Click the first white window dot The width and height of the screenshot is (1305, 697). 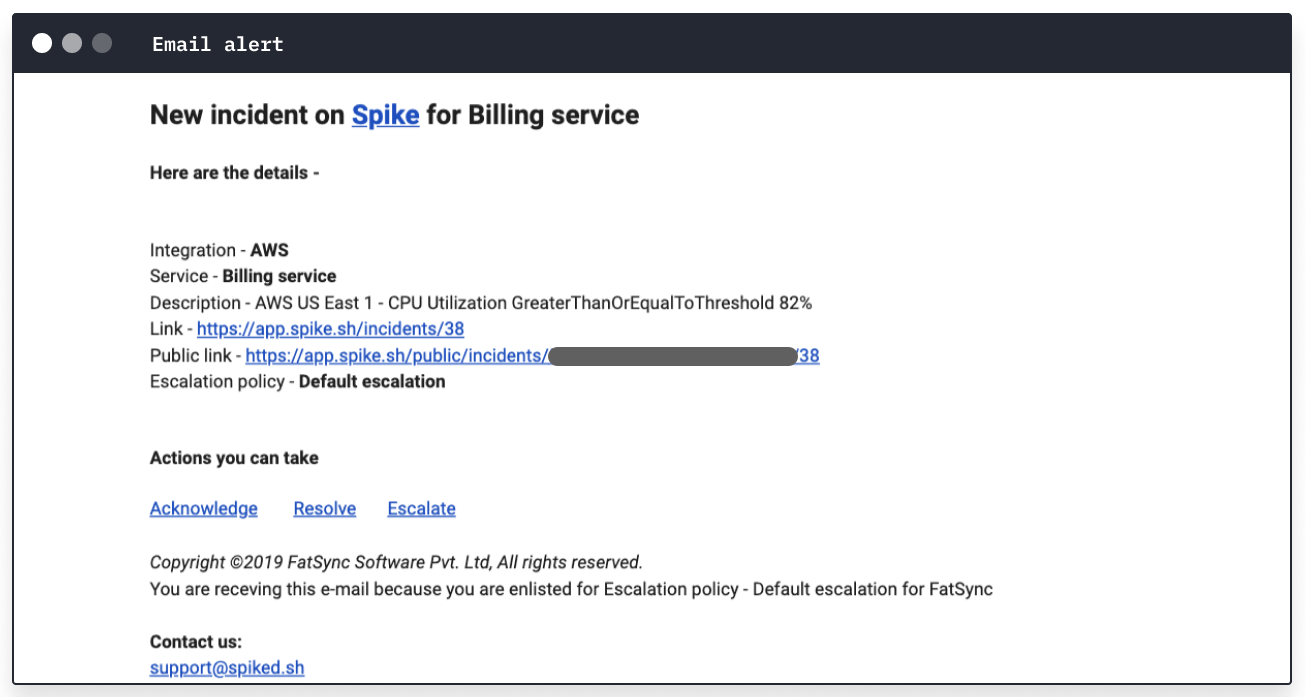[x=42, y=43]
